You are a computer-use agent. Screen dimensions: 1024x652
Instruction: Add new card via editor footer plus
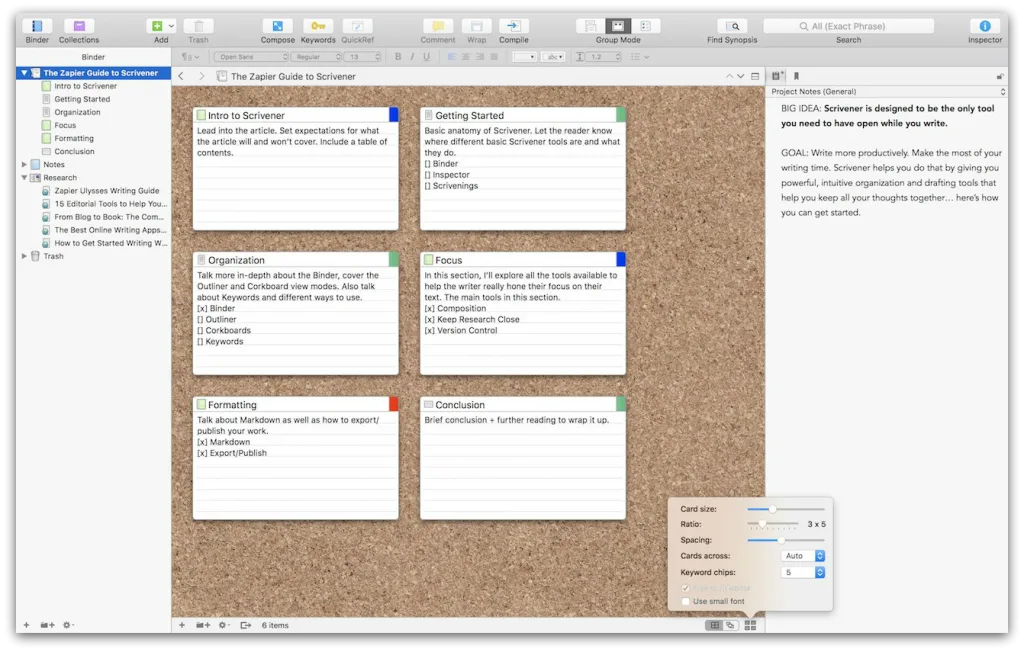[182, 625]
